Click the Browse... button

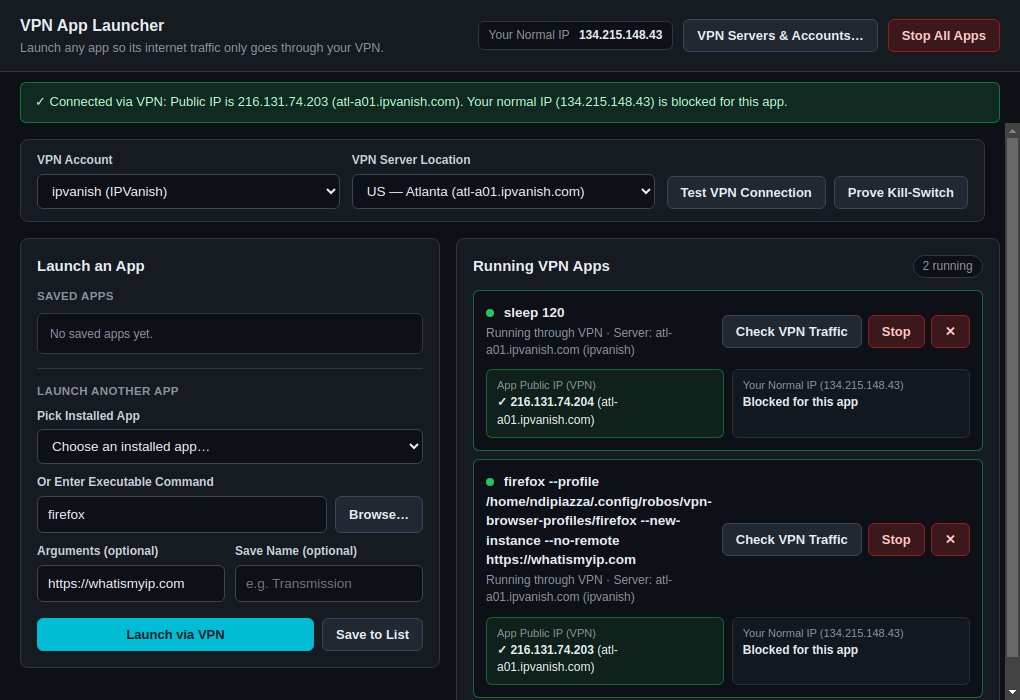(x=379, y=515)
